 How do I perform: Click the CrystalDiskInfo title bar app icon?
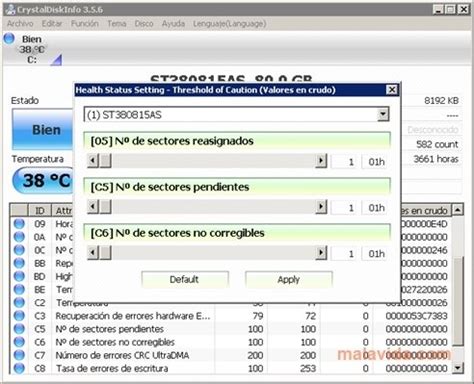pyautogui.click(x=10, y=9)
